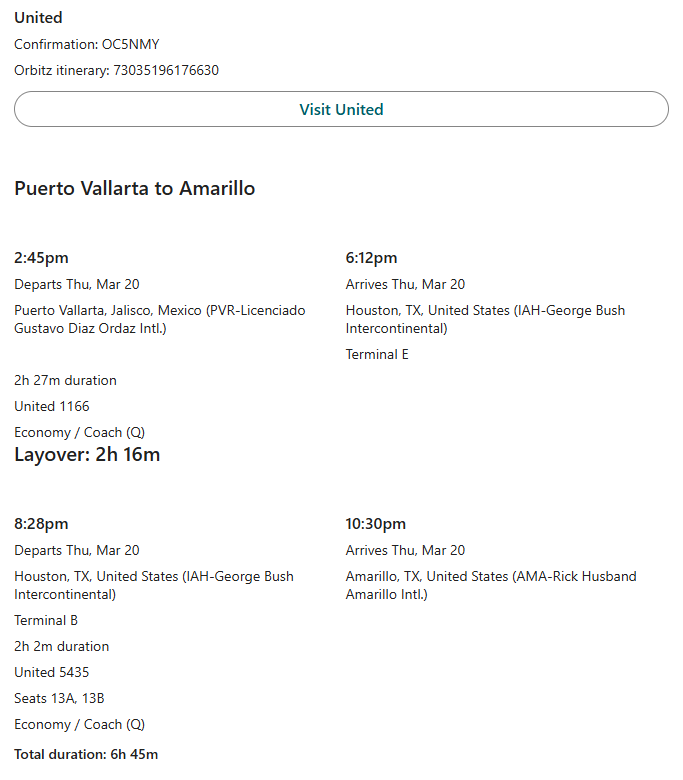
Task: Click the Terminal E label
Action: pyautogui.click(x=377, y=354)
